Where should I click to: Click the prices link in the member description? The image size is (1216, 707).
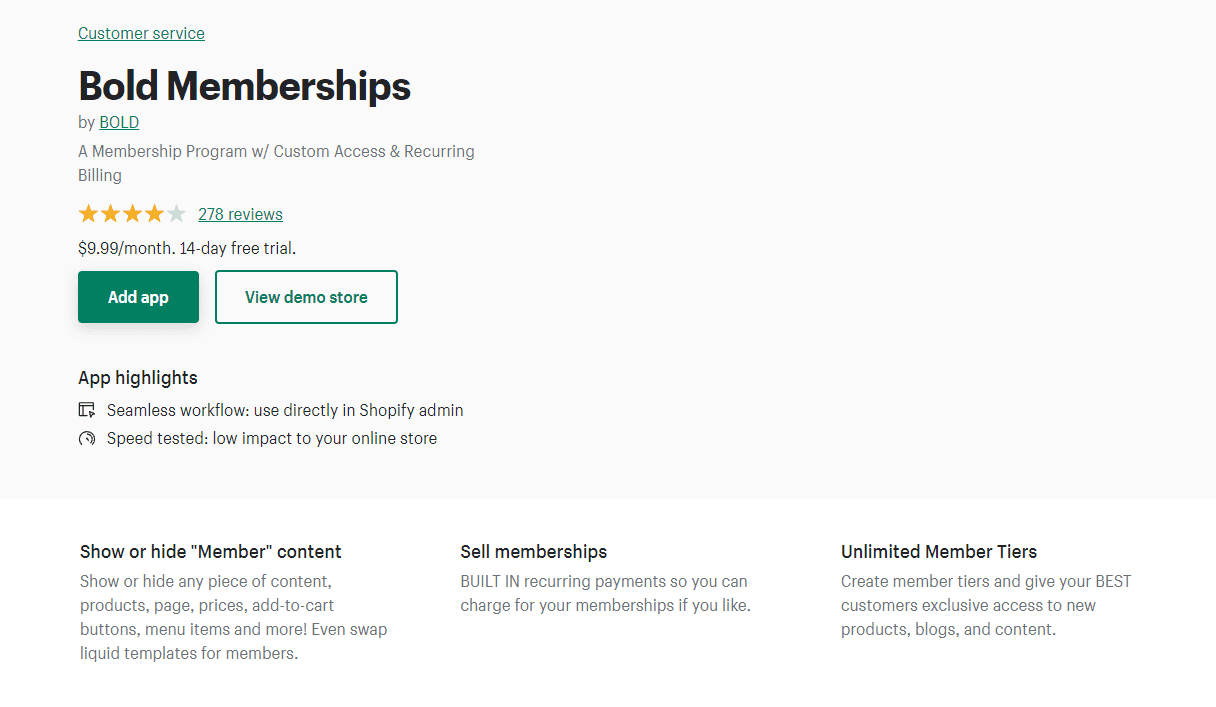[221, 605]
